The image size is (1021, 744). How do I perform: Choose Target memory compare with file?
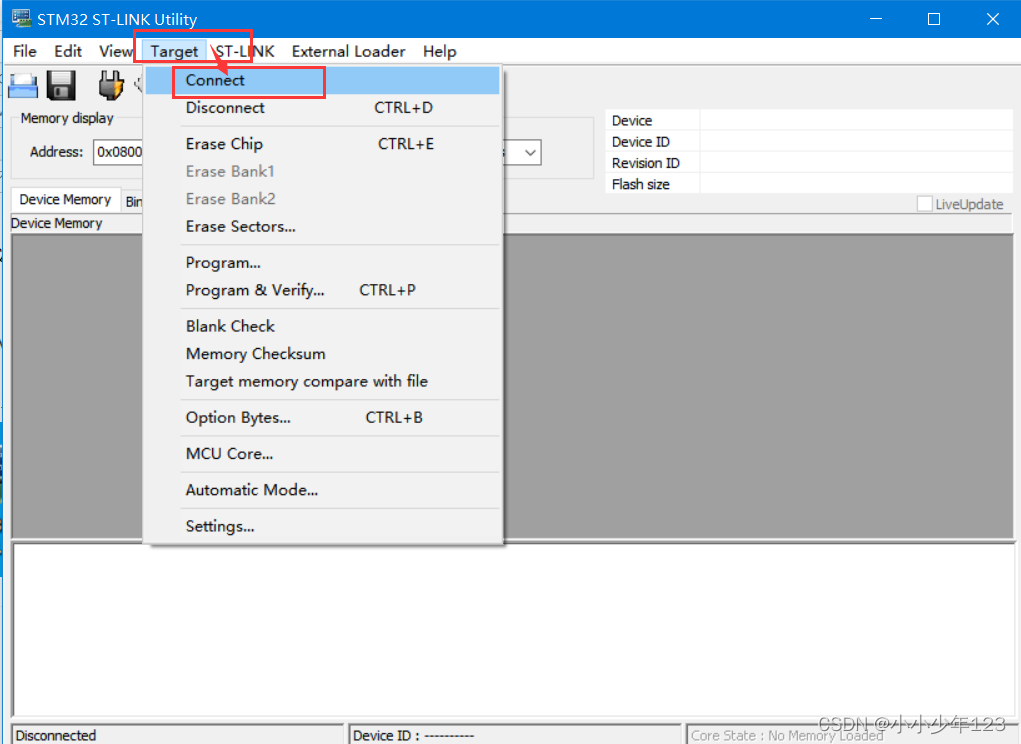point(322,381)
